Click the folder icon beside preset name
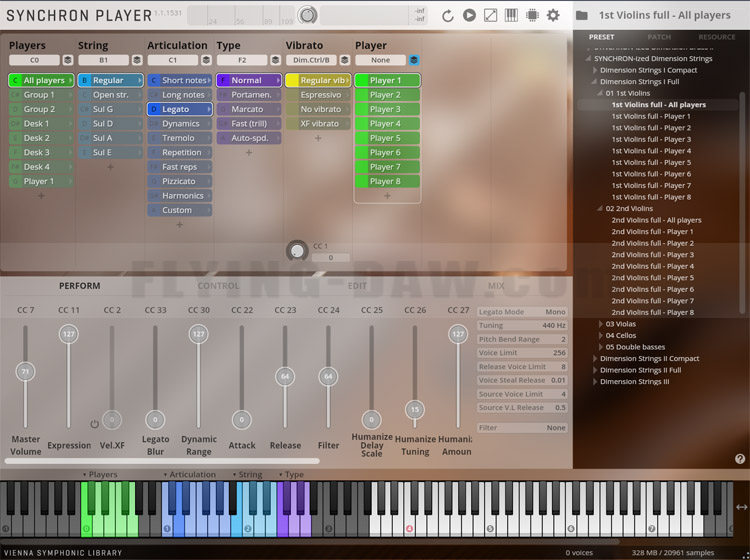 tap(582, 15)
